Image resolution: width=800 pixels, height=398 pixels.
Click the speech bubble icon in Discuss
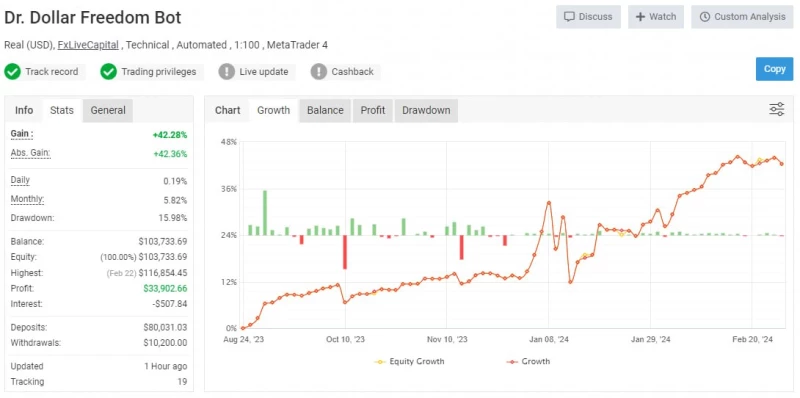pos(569,17)
